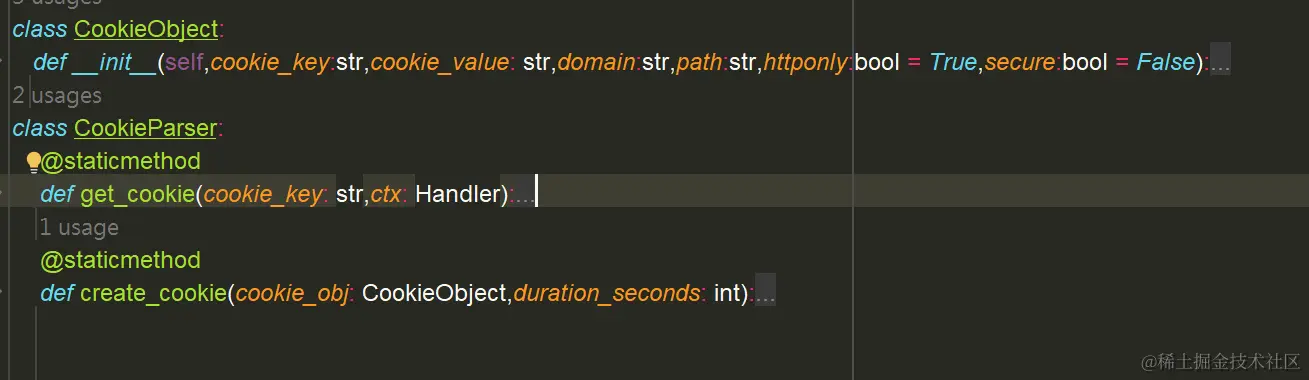Viewport: 1309px width, 380px height.
Task: Click the True default value
Action: point(952,62)
